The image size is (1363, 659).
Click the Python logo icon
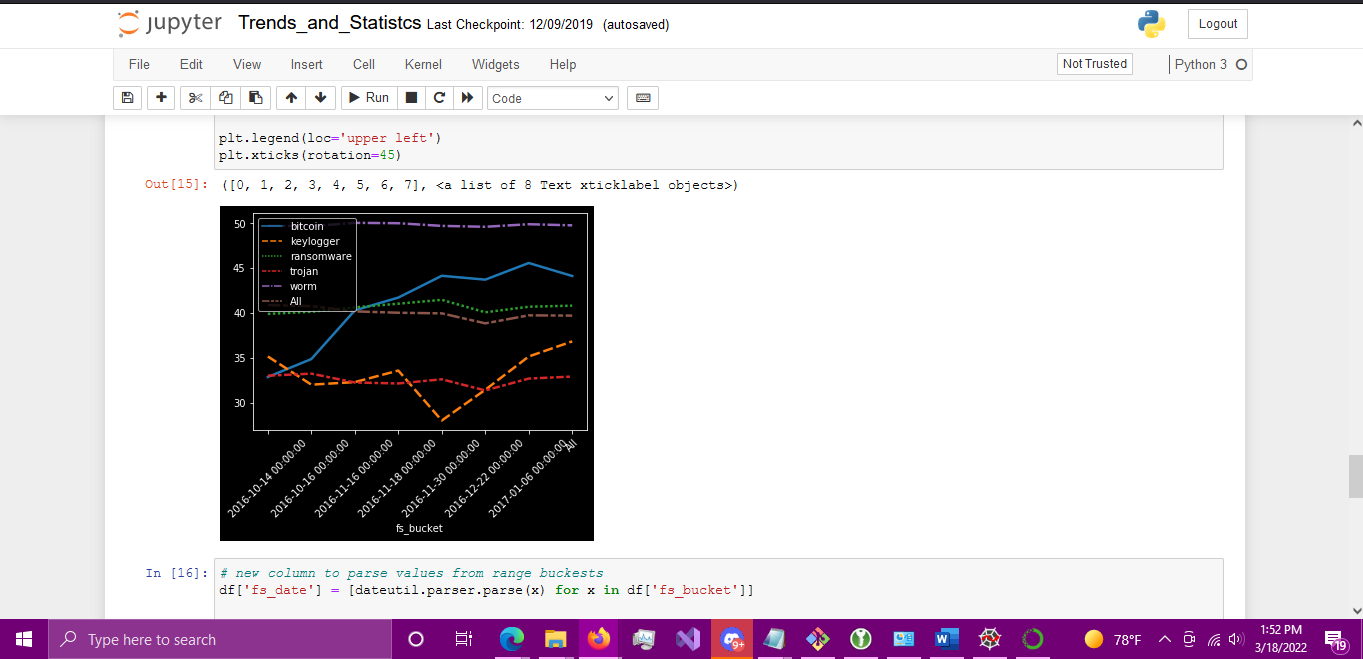(x=1151, y=24)
